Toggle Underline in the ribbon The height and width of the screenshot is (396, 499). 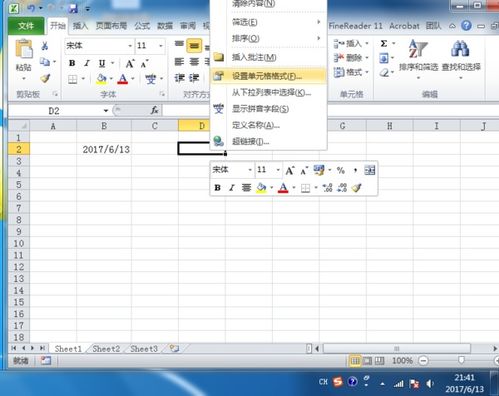pyautogui.click(x=102, y=63)
